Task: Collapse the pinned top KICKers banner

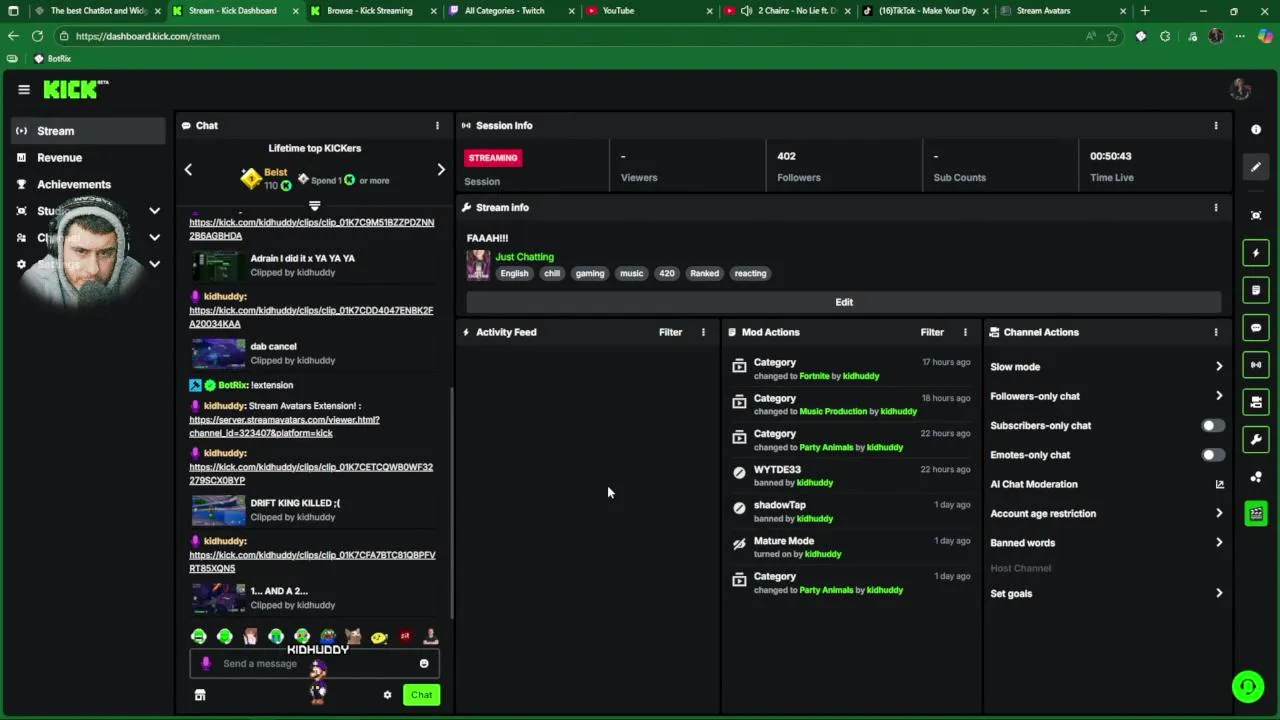Action: 314,206
